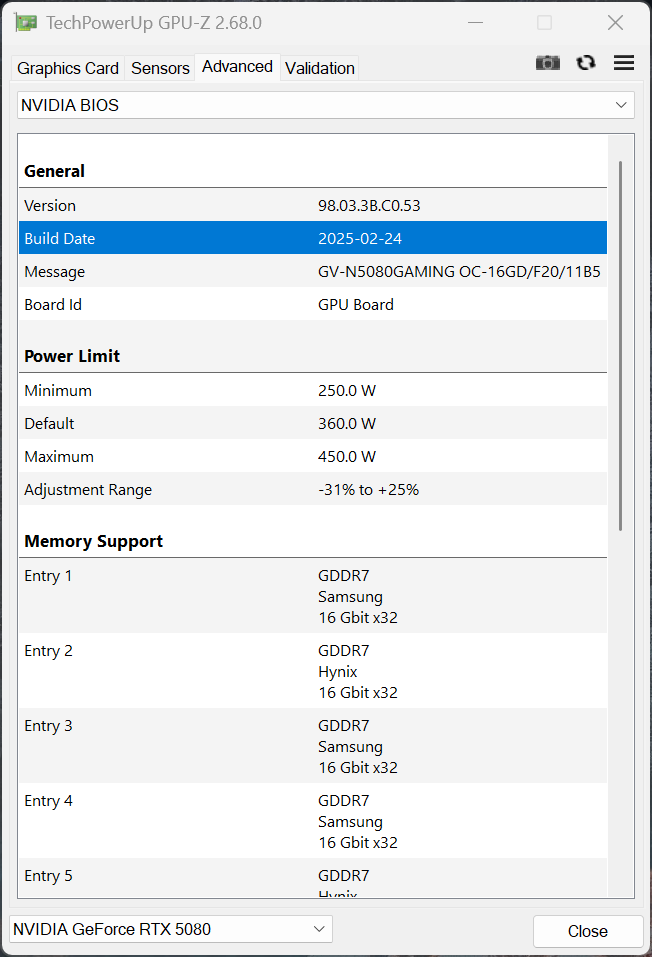Image resolution: width=652 pixels, height=957 pixels.
Task: Select the Advanced tab
Action: click(237, 67)
